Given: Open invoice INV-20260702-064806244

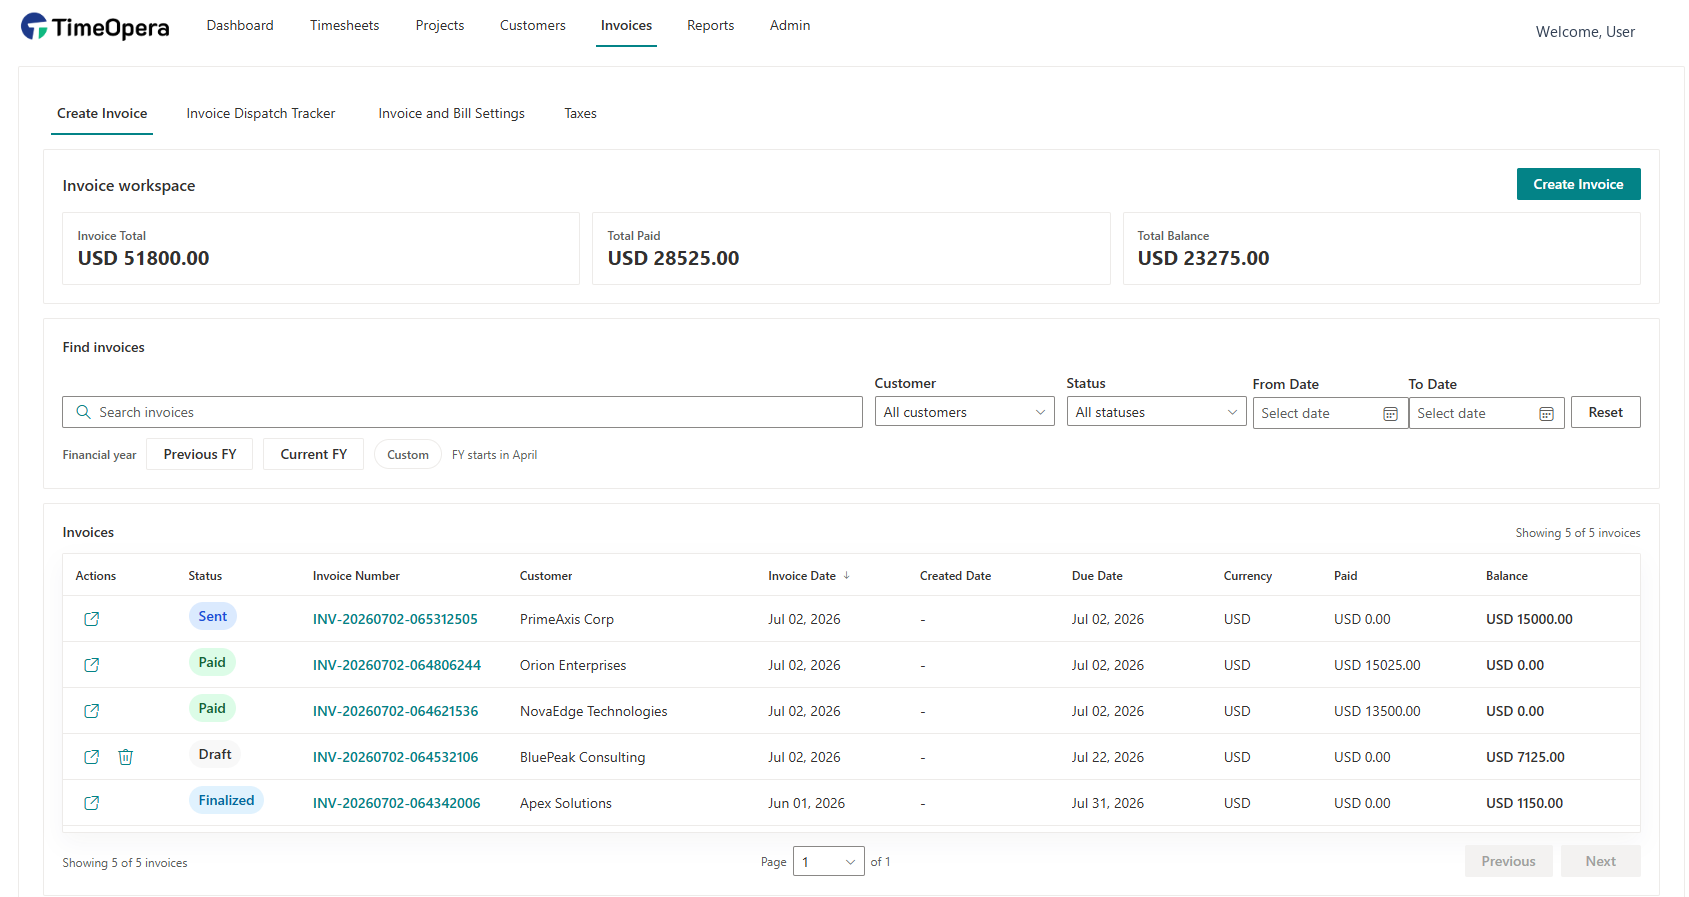Looking at the screenshot, I should (396, 665).
